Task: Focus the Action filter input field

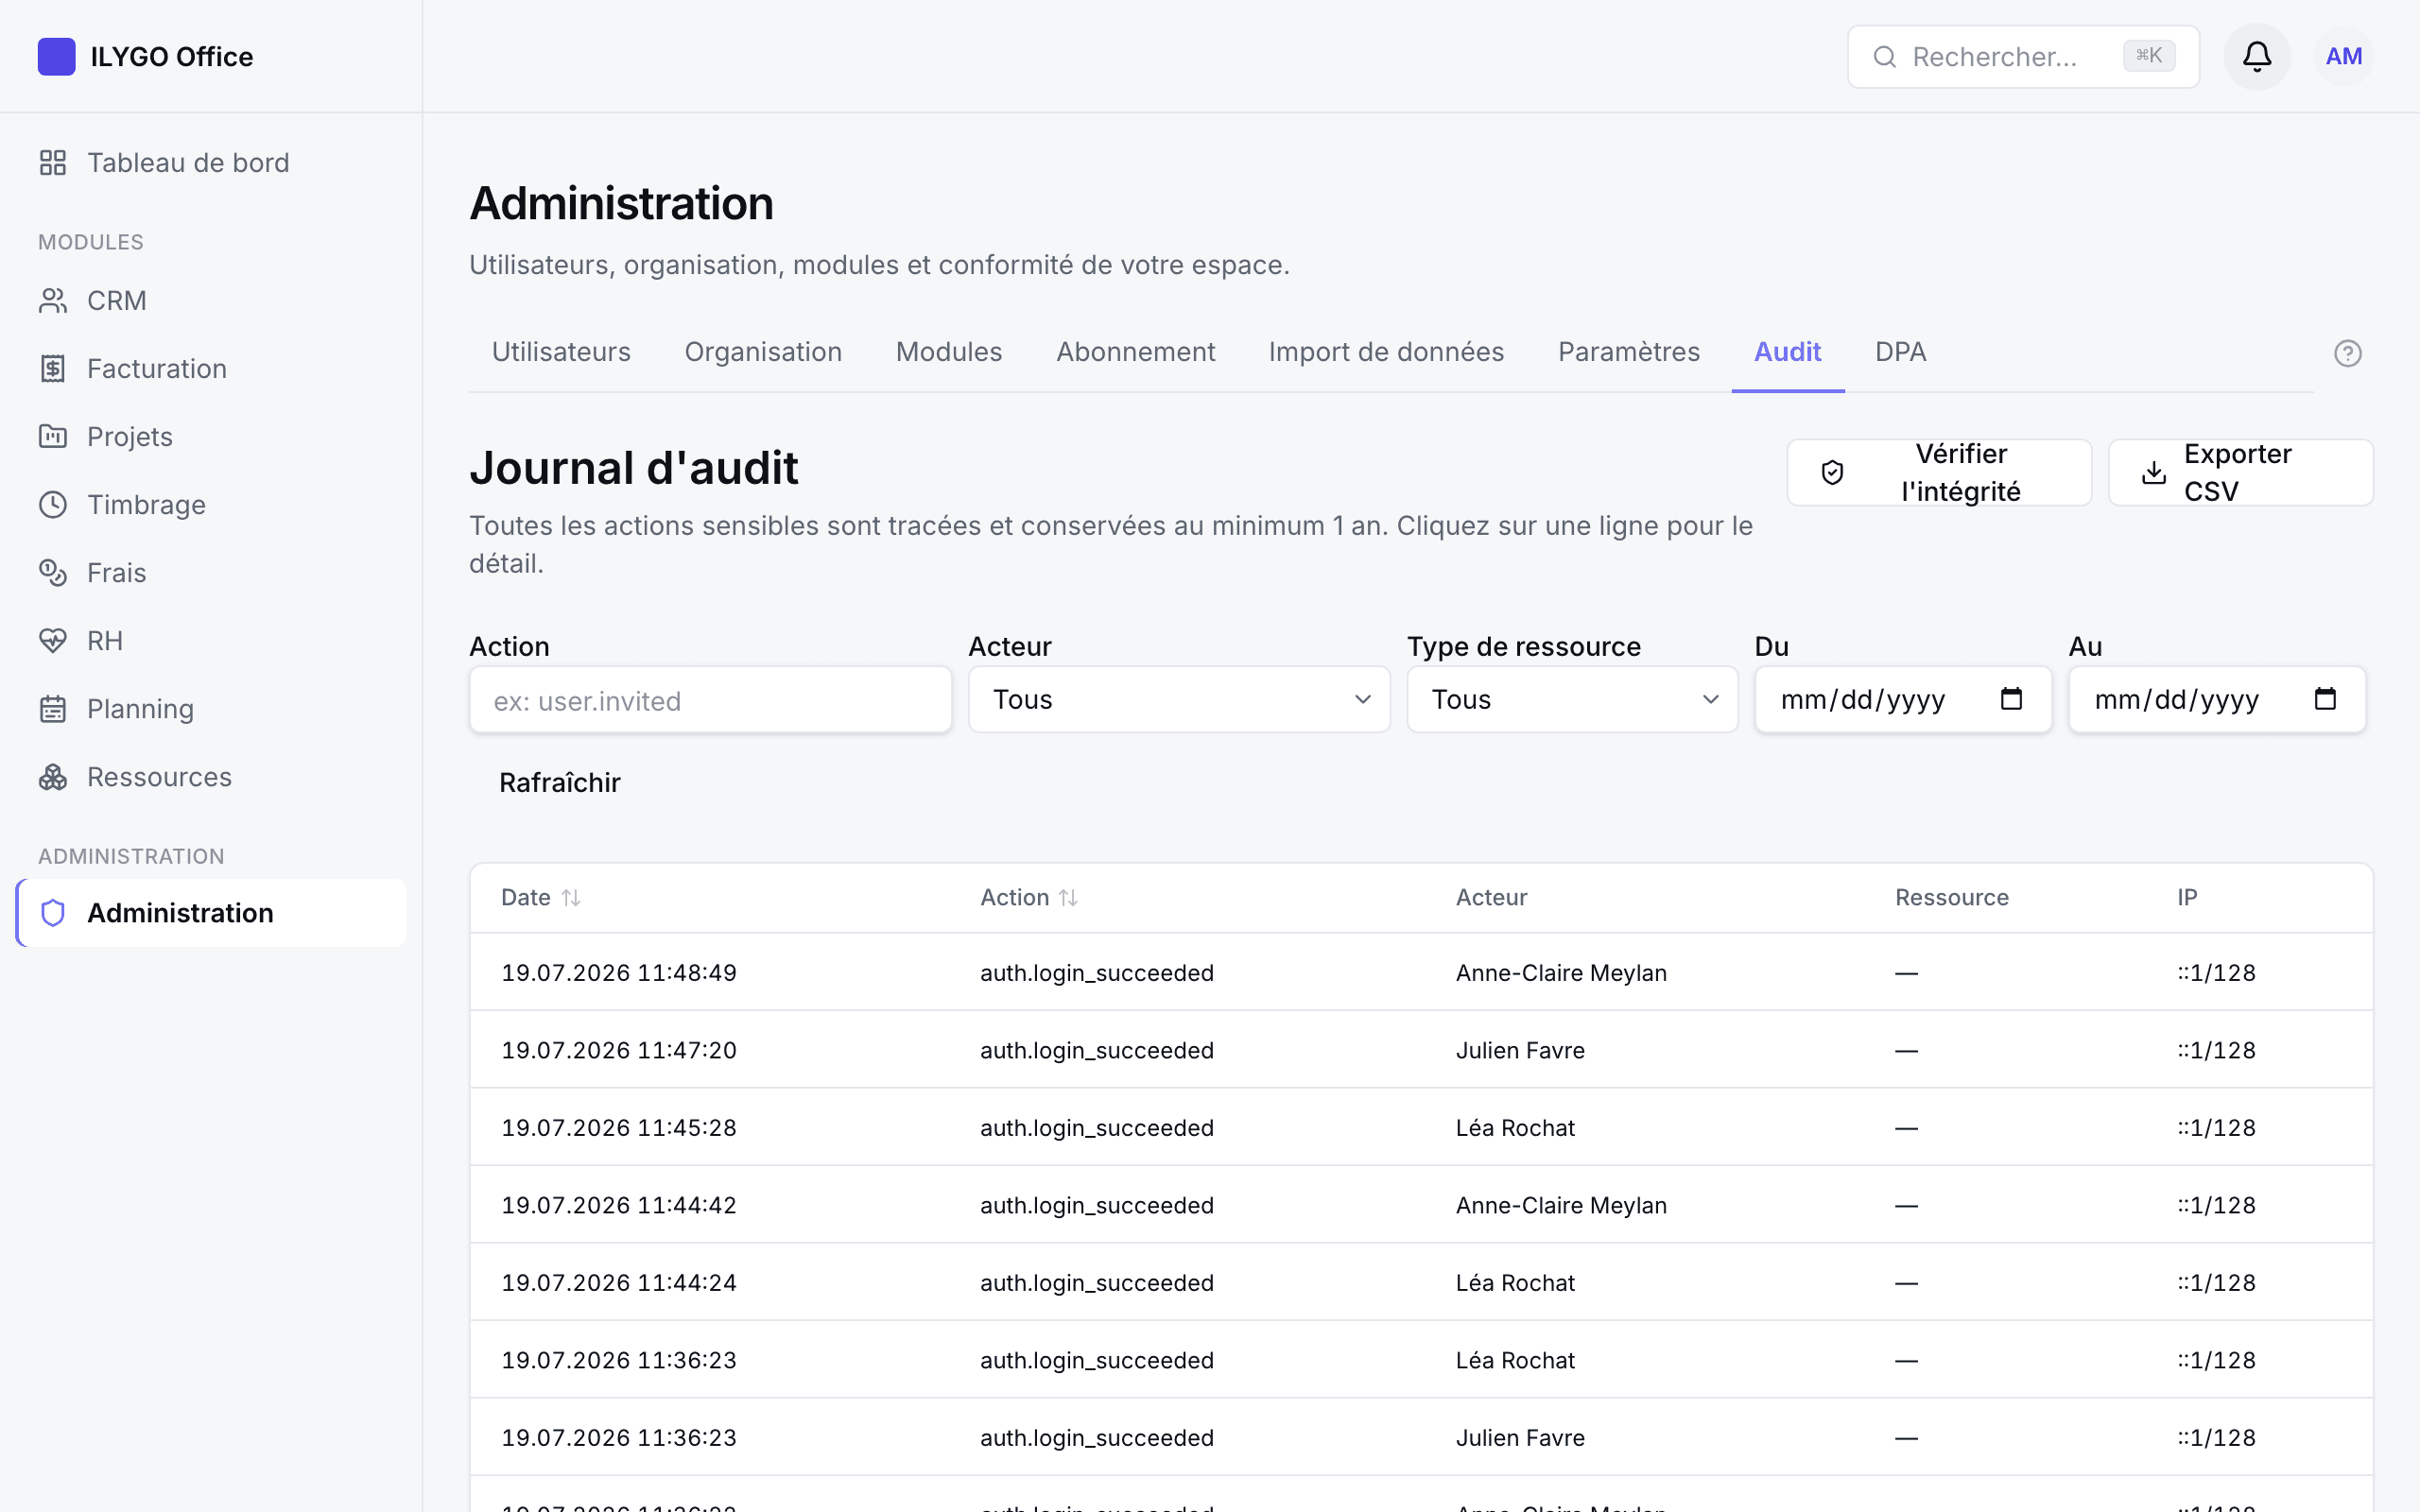Action: coord(710,700)
